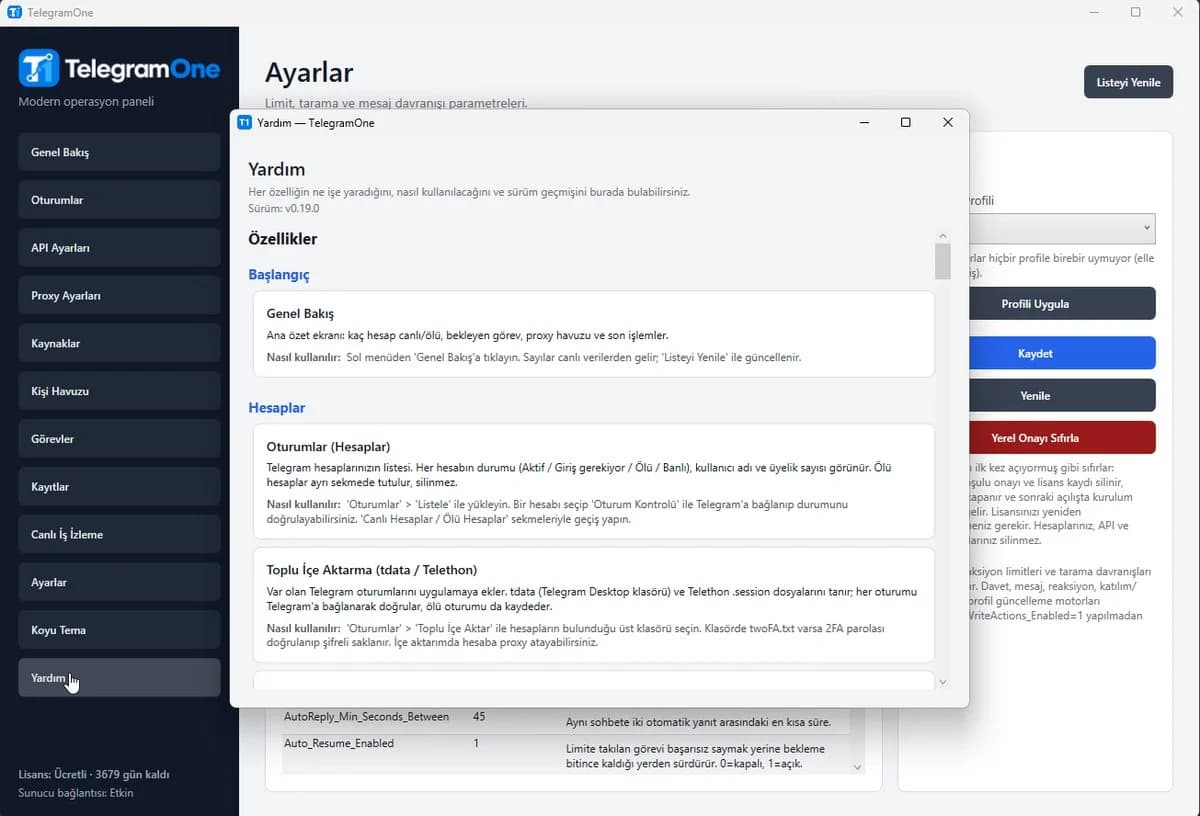
Task: Close the main TelegramOne window
Action: pos(1178,12)
